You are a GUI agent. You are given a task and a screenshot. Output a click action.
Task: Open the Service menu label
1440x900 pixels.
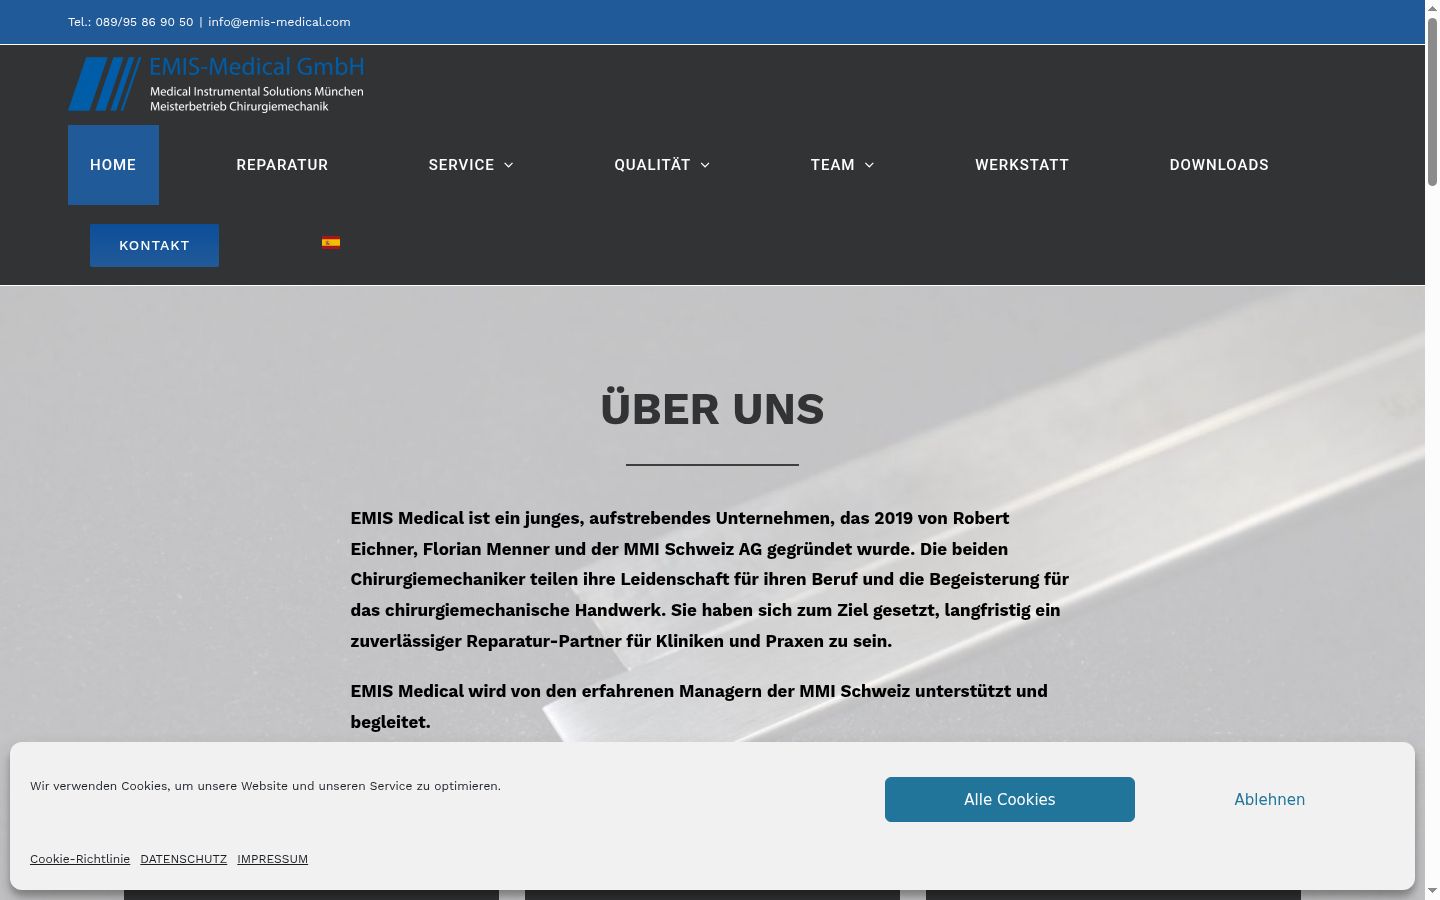click(x=461, y=165)
